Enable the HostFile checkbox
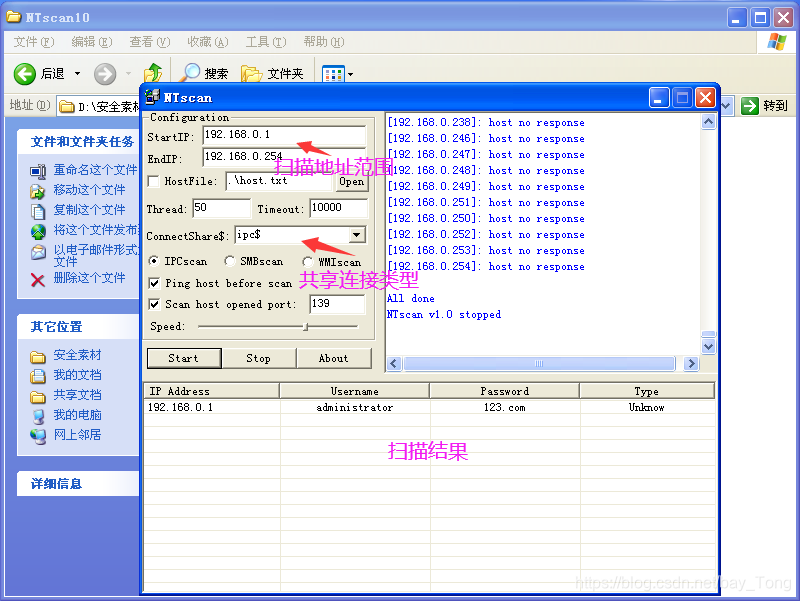Image resolution: width=800 pixels, height=601 pixels. click(x=153, y=181)
